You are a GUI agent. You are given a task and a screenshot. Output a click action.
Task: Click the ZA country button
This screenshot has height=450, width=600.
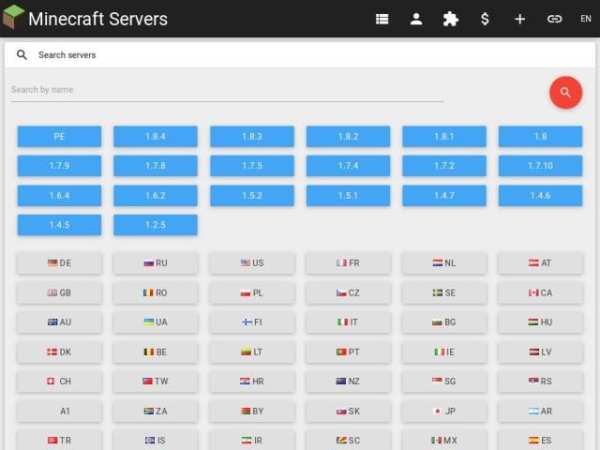click(x=155, y=411)
